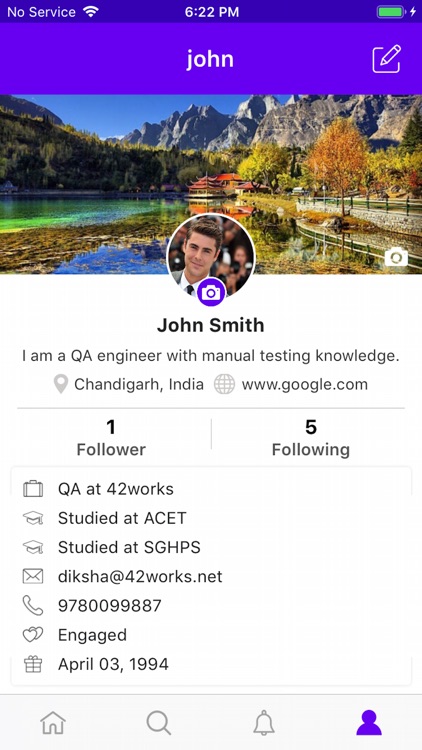Tap phone number 9780099887
Screen dimensions: 422x750
click(x=110, y=606)
